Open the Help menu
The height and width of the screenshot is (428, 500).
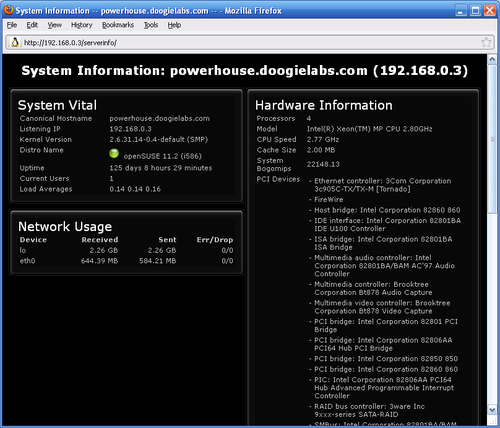[174, 25]
